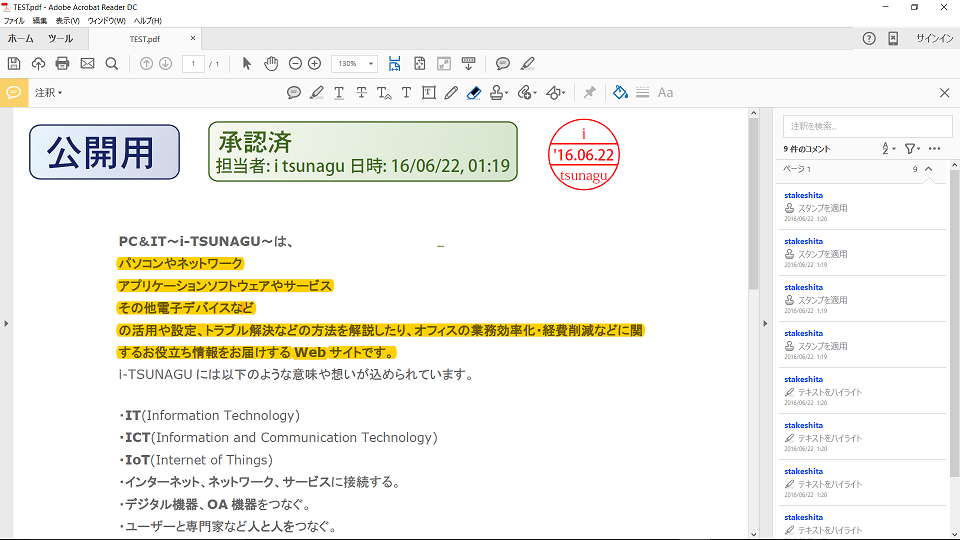This screenshot has height=540, width=960.
Task: Click the page number field
Action: pos(193,64)
